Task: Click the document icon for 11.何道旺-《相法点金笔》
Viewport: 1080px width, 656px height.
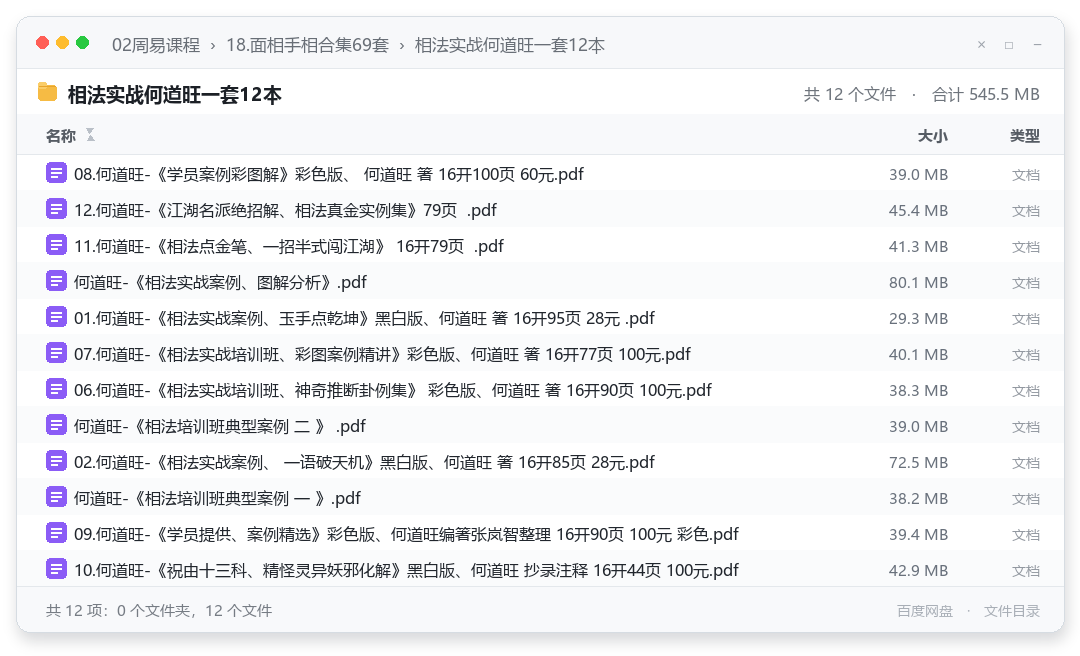Action: coord(56,245)
